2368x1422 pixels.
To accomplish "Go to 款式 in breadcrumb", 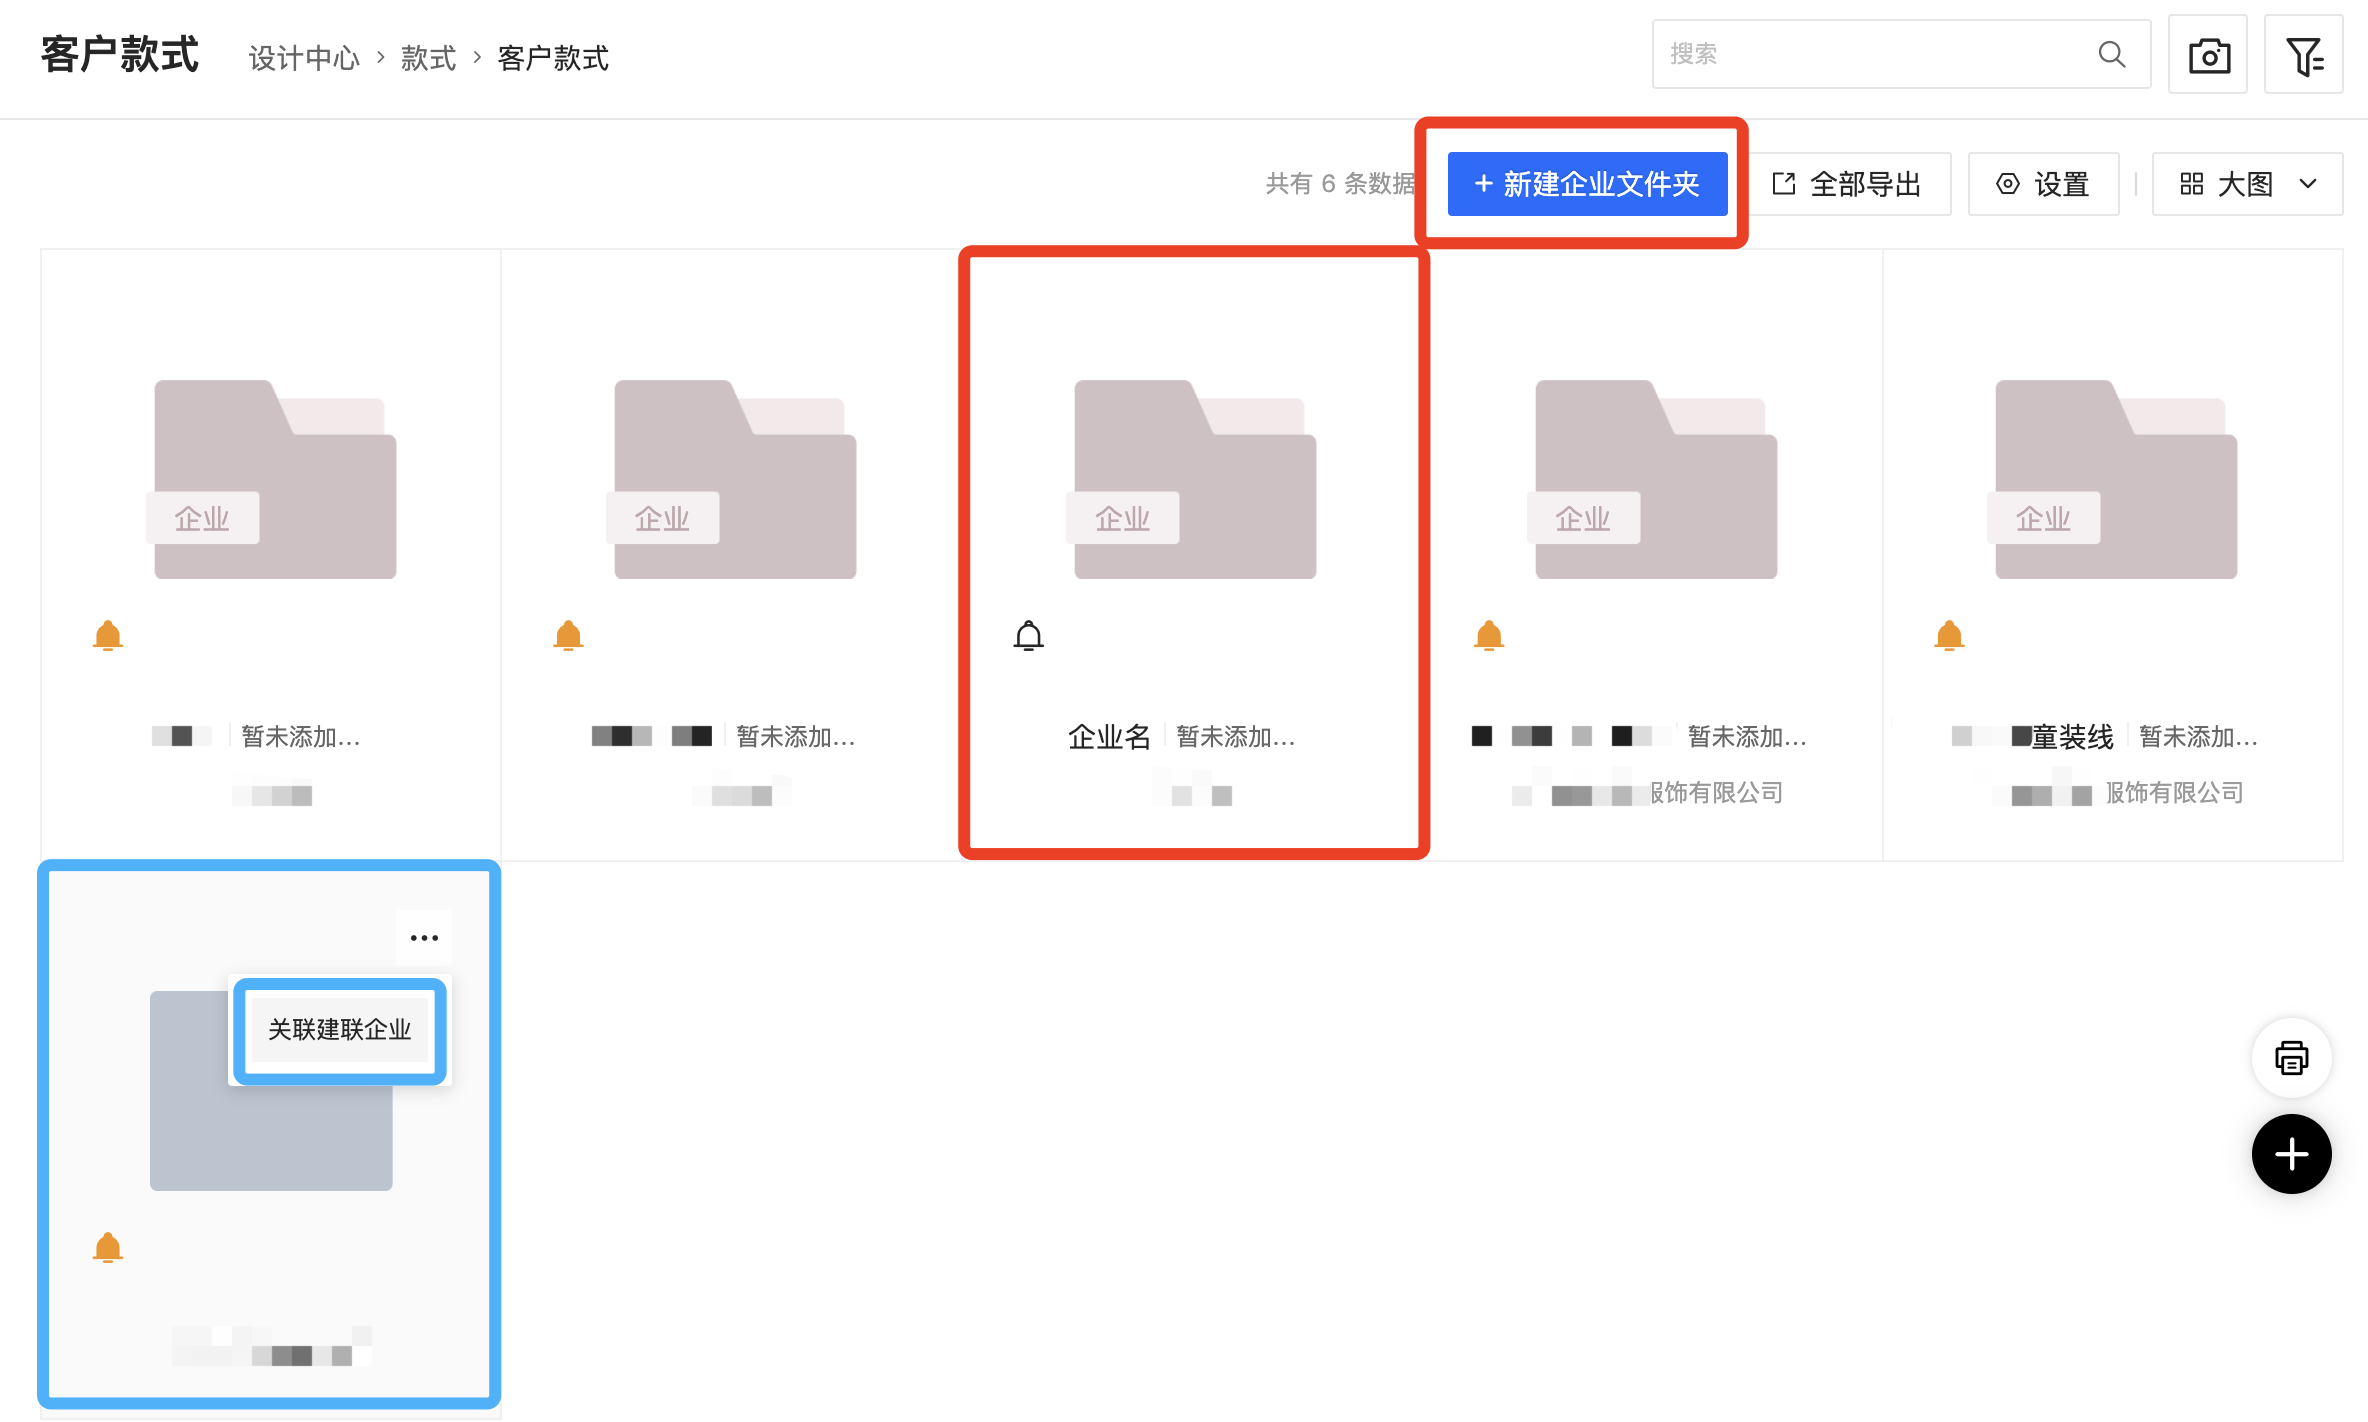I will click(428, 58).
